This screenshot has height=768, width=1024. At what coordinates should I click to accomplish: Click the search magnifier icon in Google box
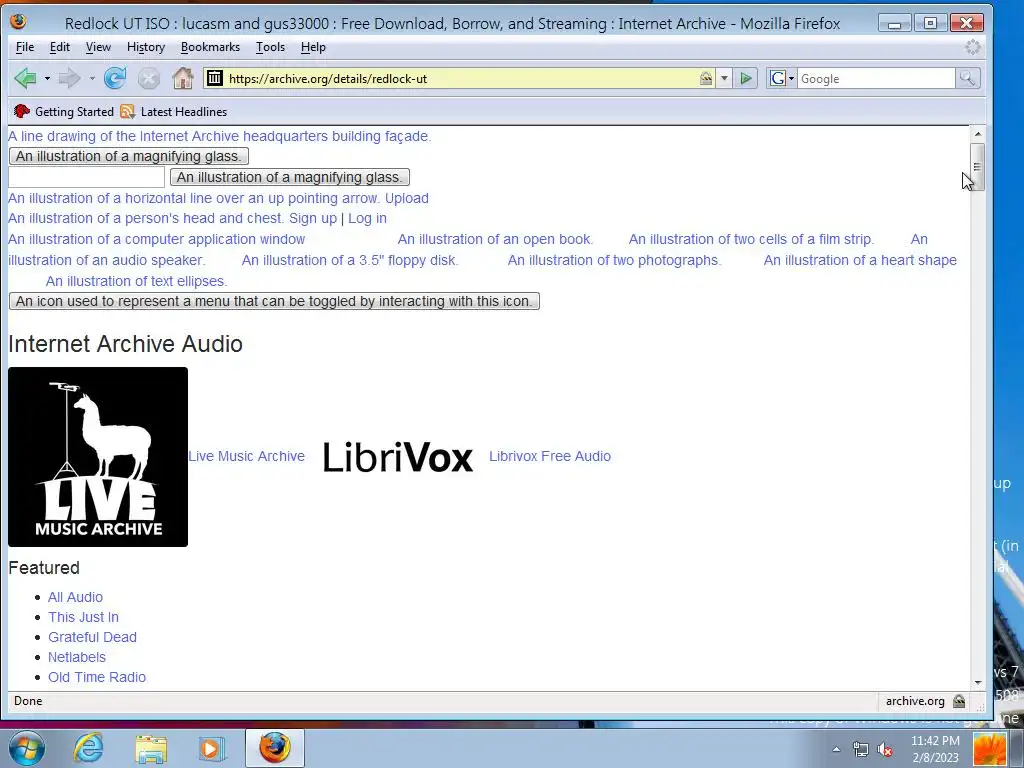[967, 78]
